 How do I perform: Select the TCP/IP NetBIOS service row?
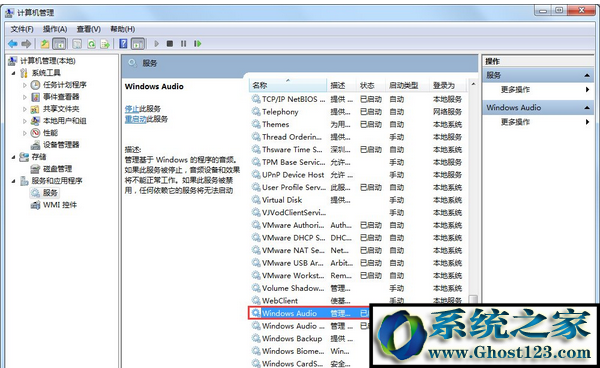tap(359, 99)
